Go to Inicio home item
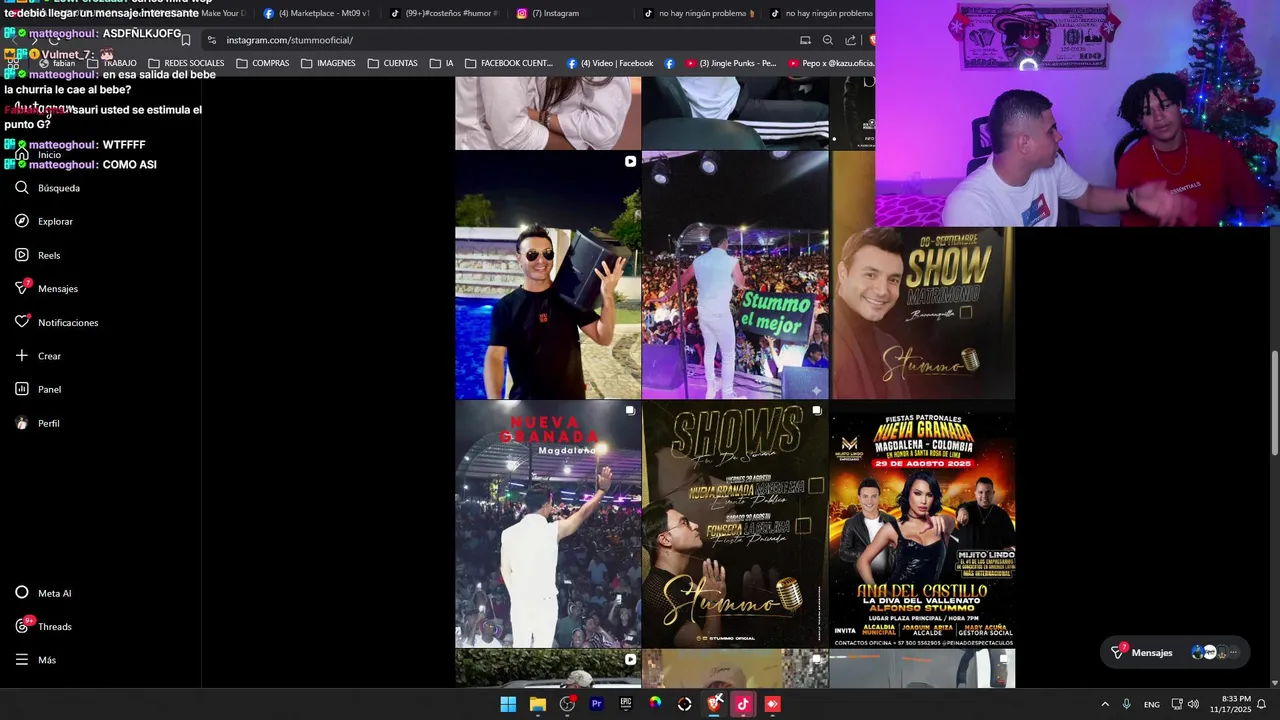Viewport: 1280px width, 720px height. click(38, 155)
